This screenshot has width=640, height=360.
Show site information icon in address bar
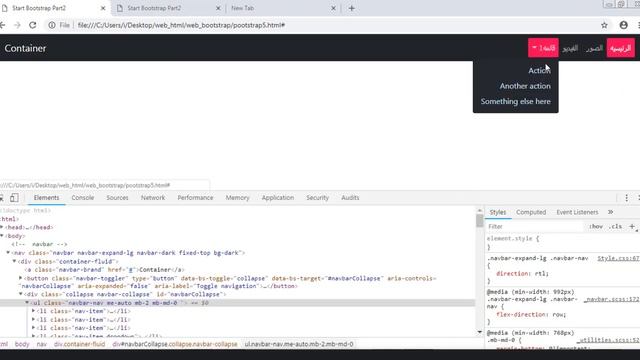(x=52, y=25)
